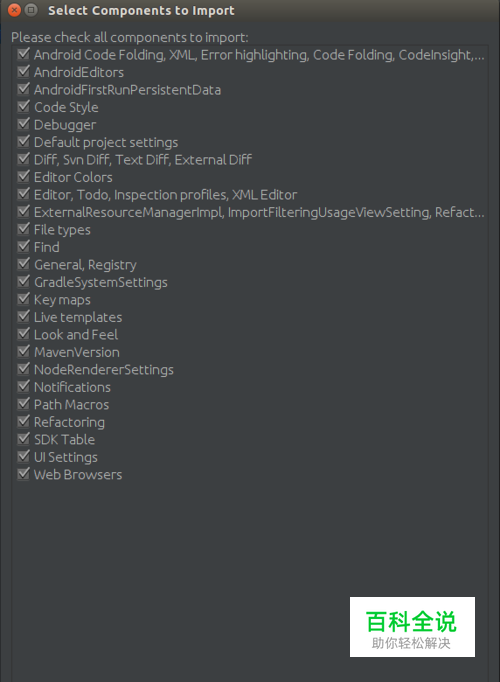This screenshot has height=682, width=500.
Task: Uncheck the Path Macros checkbox
Action: [23, 404]
